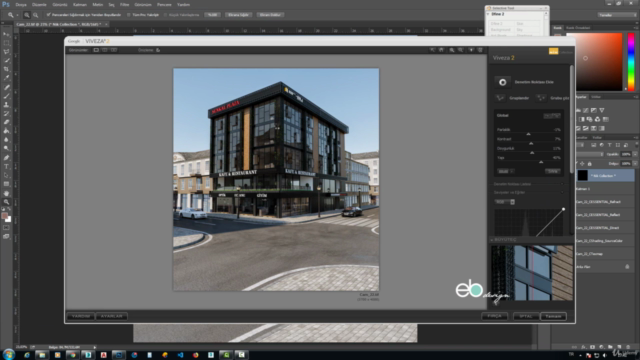This screenshot has height=360, width=640.
Task: Open the Yardım menu
Action: pyautogui.click(x=183, y=4)
